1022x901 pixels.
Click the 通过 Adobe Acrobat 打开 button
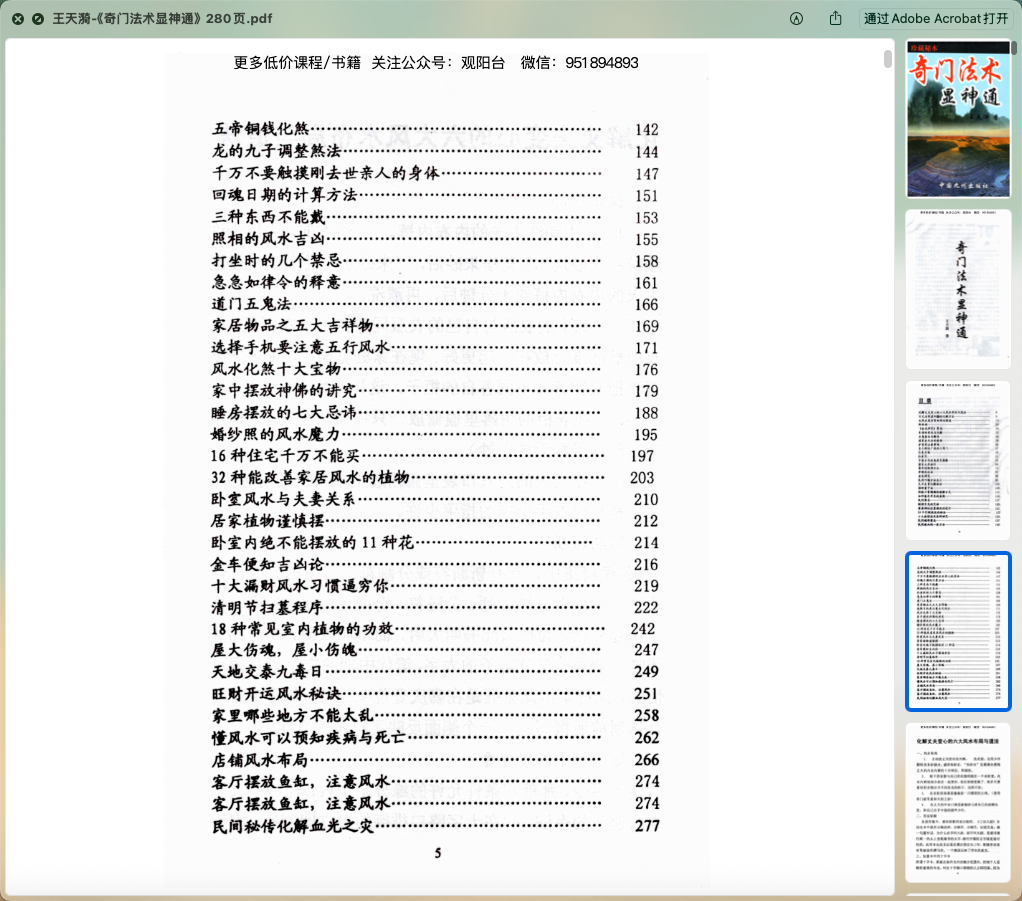click(x=935, y=19)
